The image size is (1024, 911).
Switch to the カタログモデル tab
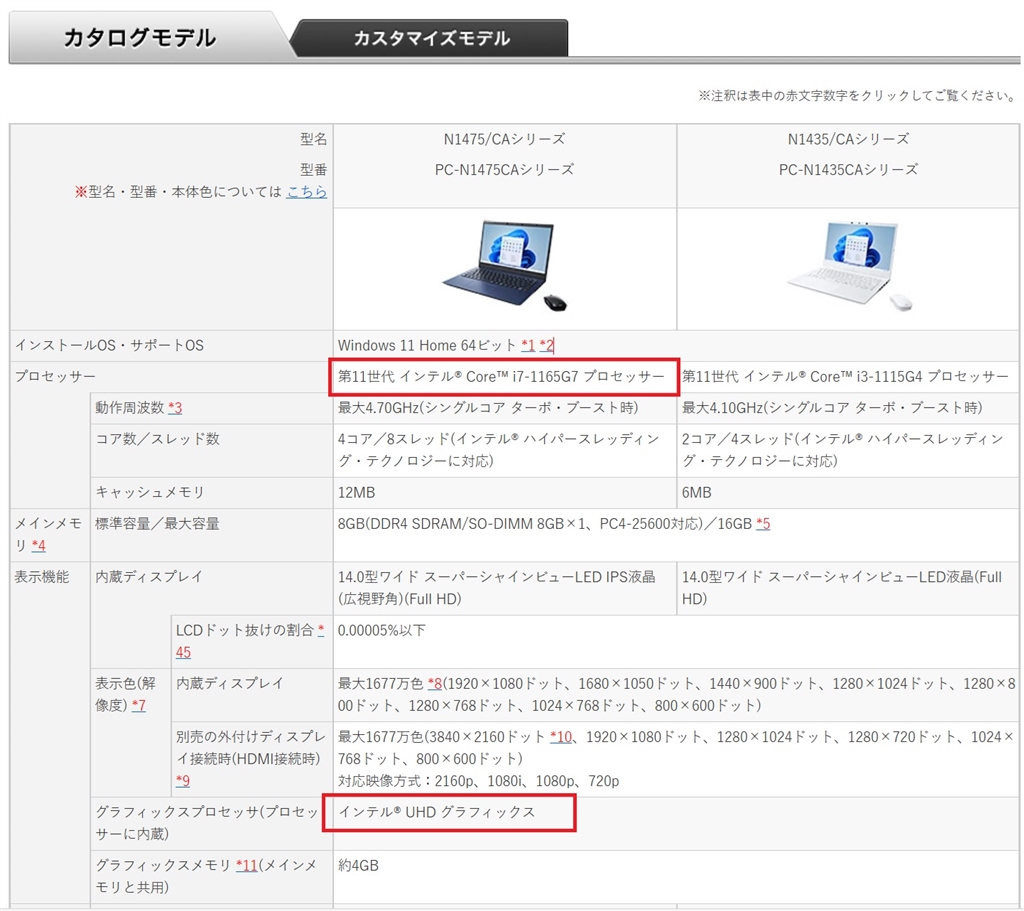coord(140,37)
